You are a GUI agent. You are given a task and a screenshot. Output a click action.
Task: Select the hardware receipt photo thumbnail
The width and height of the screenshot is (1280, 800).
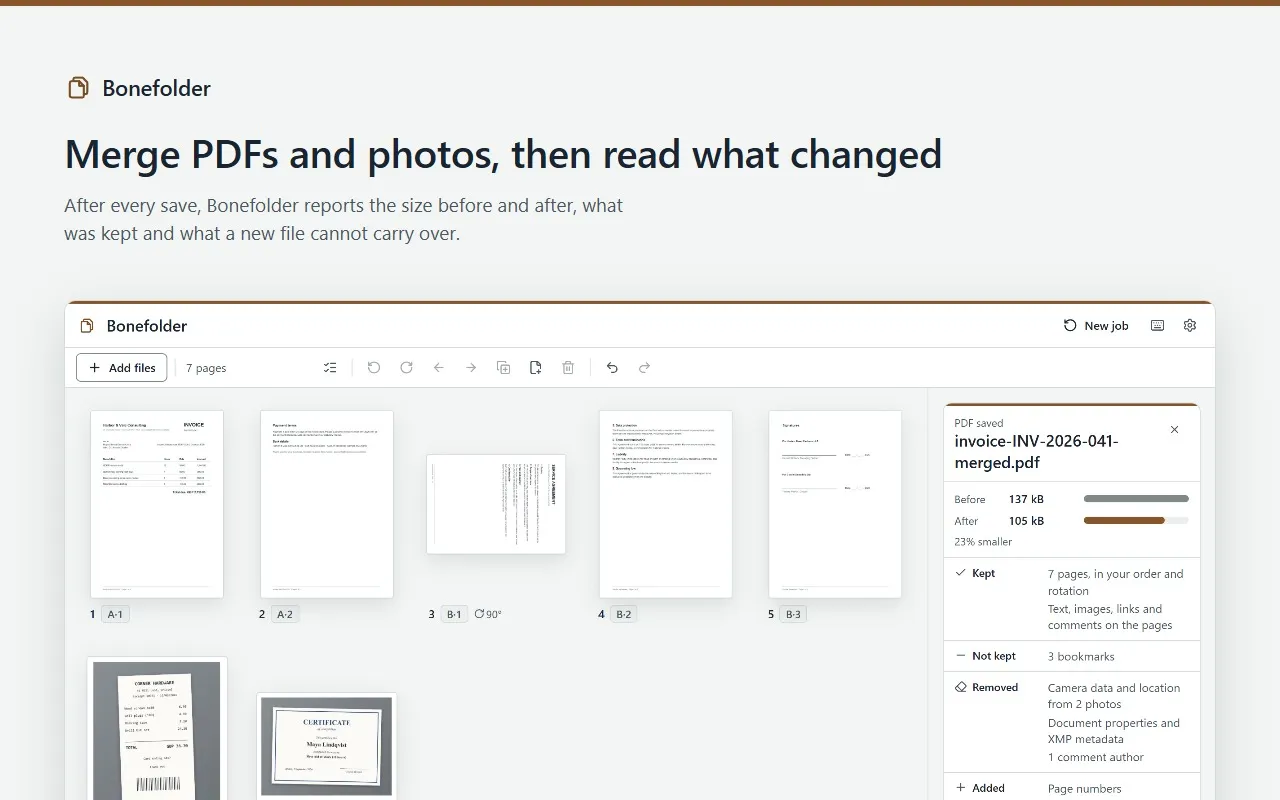(x=157, y=728)
